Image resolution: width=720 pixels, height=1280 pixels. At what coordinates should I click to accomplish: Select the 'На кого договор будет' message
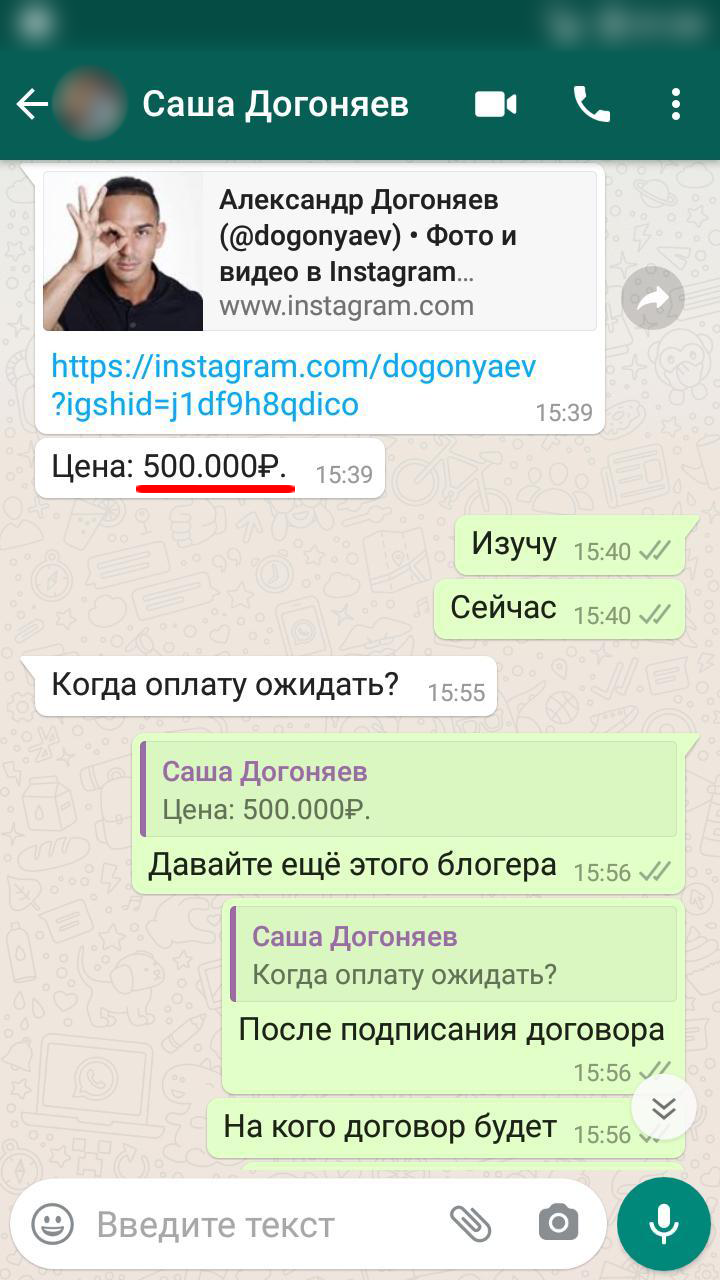[x=445, y=1128]
